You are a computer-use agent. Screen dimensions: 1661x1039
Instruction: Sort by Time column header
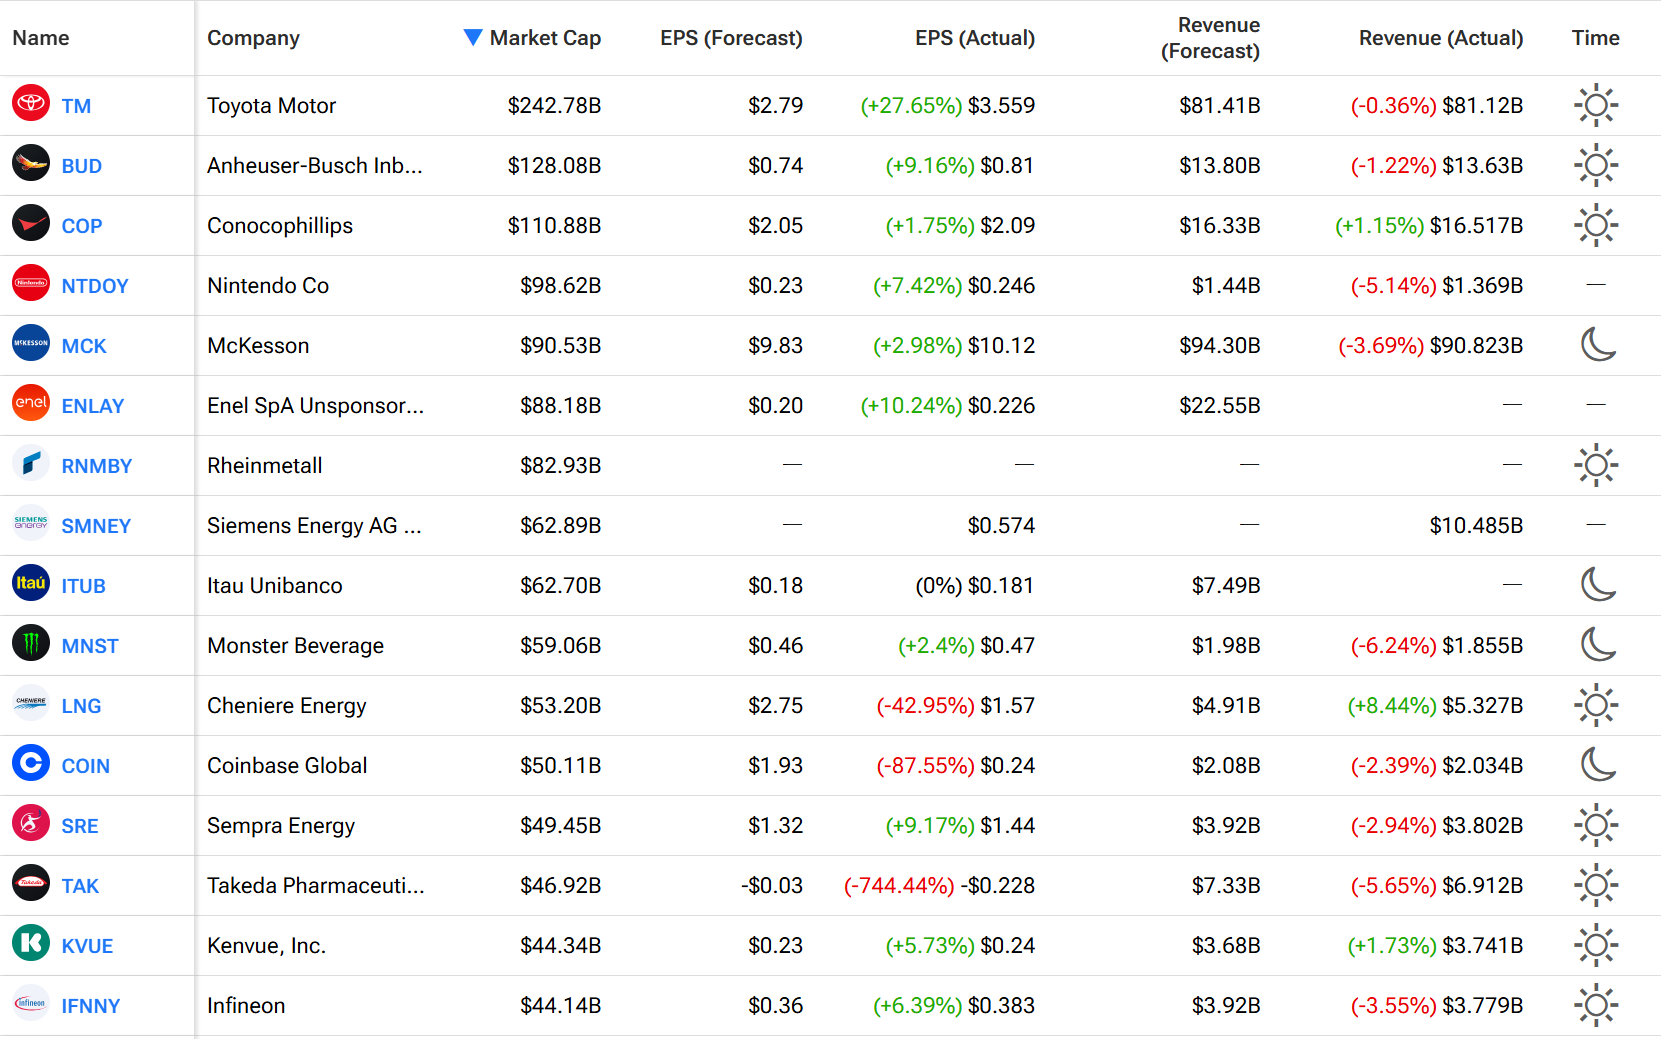click(x=1595, y=38)
